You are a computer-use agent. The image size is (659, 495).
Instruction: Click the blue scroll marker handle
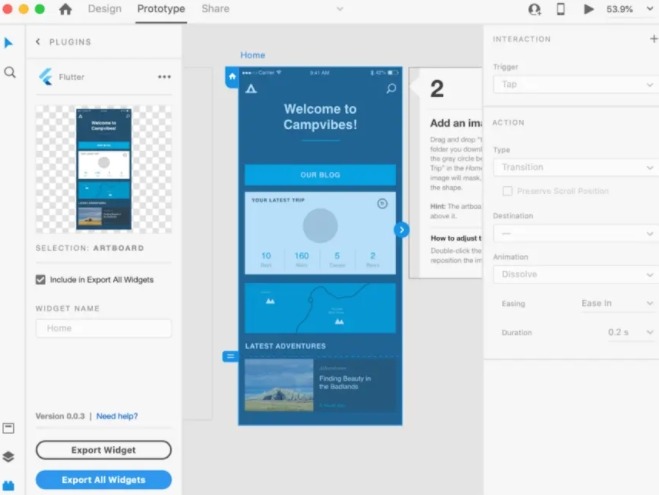click(x=230, y=356)
